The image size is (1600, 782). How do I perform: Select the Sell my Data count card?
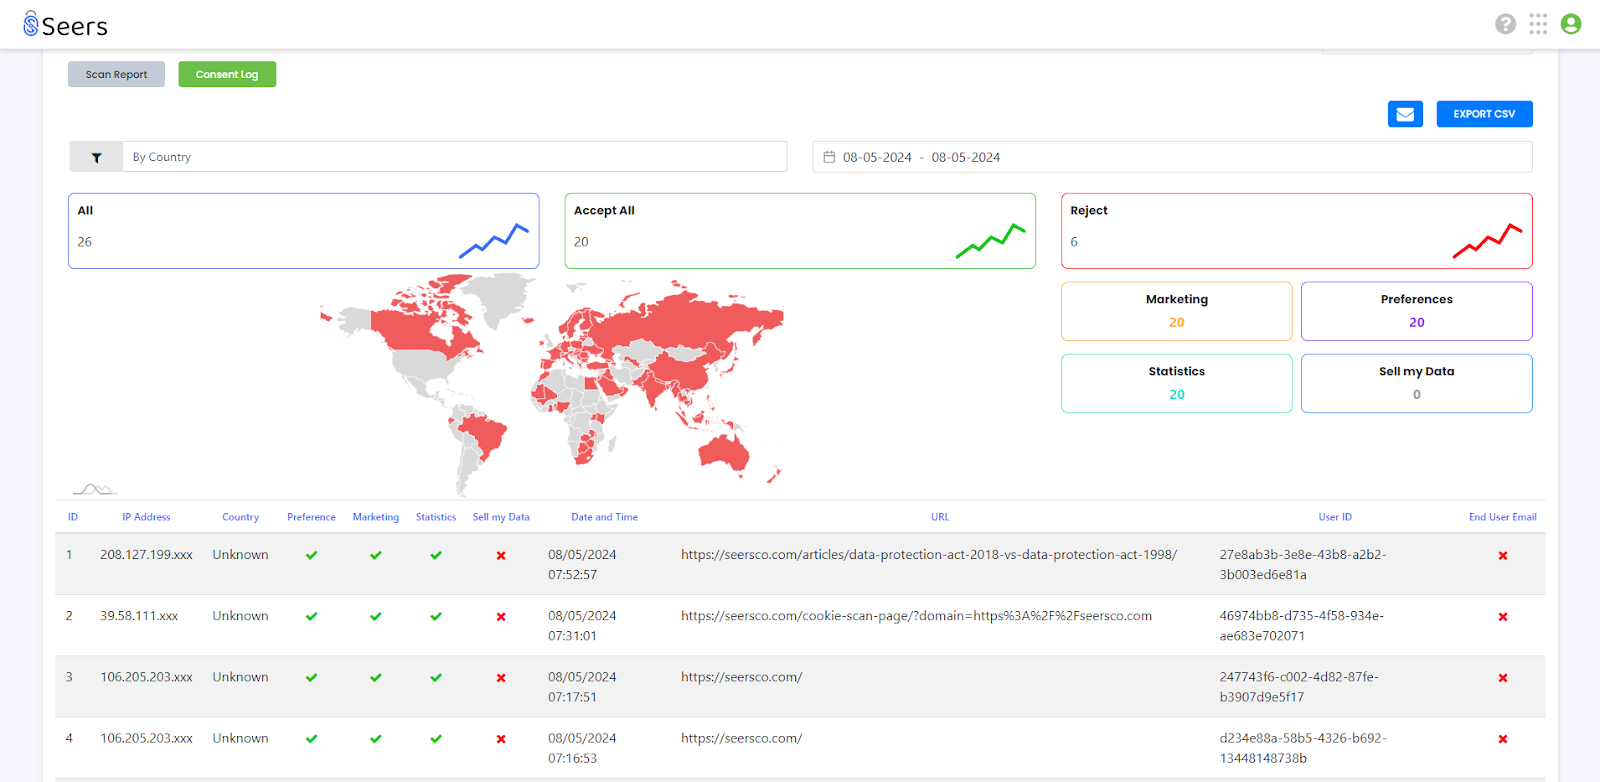point(1416,383)
